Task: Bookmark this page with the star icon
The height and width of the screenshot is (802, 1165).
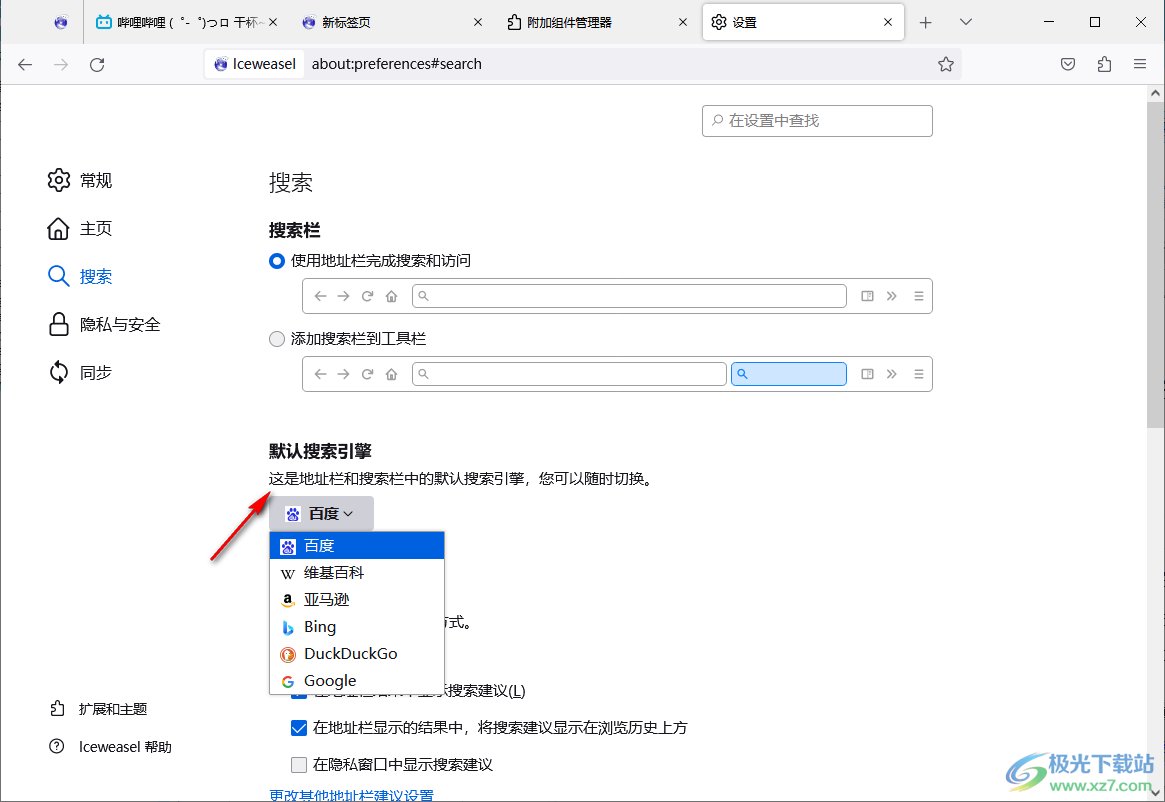Action: (x=945, y=65)
